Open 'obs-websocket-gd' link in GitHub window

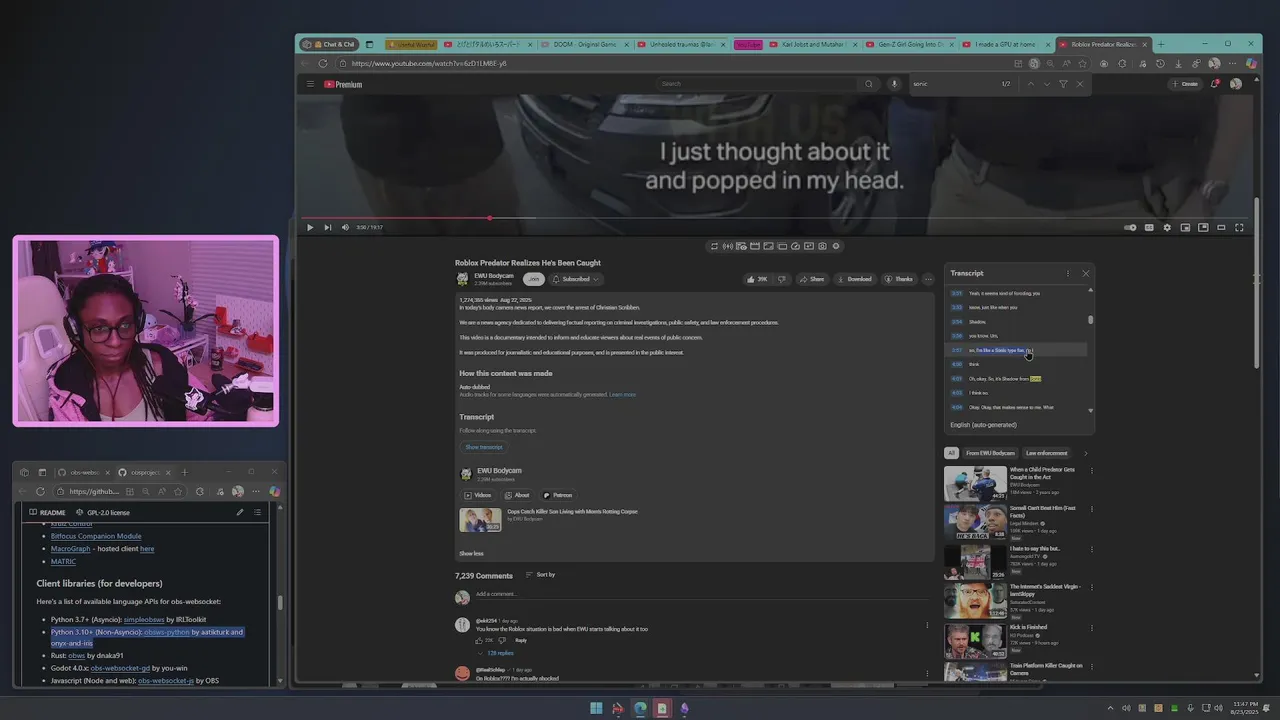coord(120,668)
